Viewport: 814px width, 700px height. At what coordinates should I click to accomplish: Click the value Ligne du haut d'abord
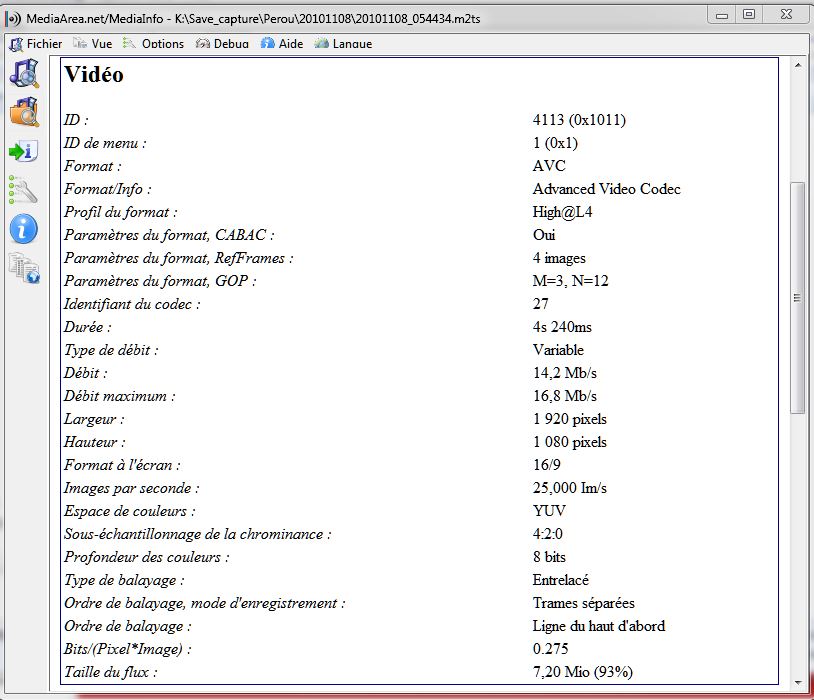[599, 626]
